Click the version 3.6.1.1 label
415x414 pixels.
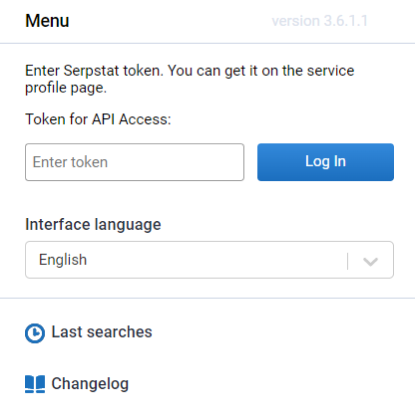click(320, 21)
